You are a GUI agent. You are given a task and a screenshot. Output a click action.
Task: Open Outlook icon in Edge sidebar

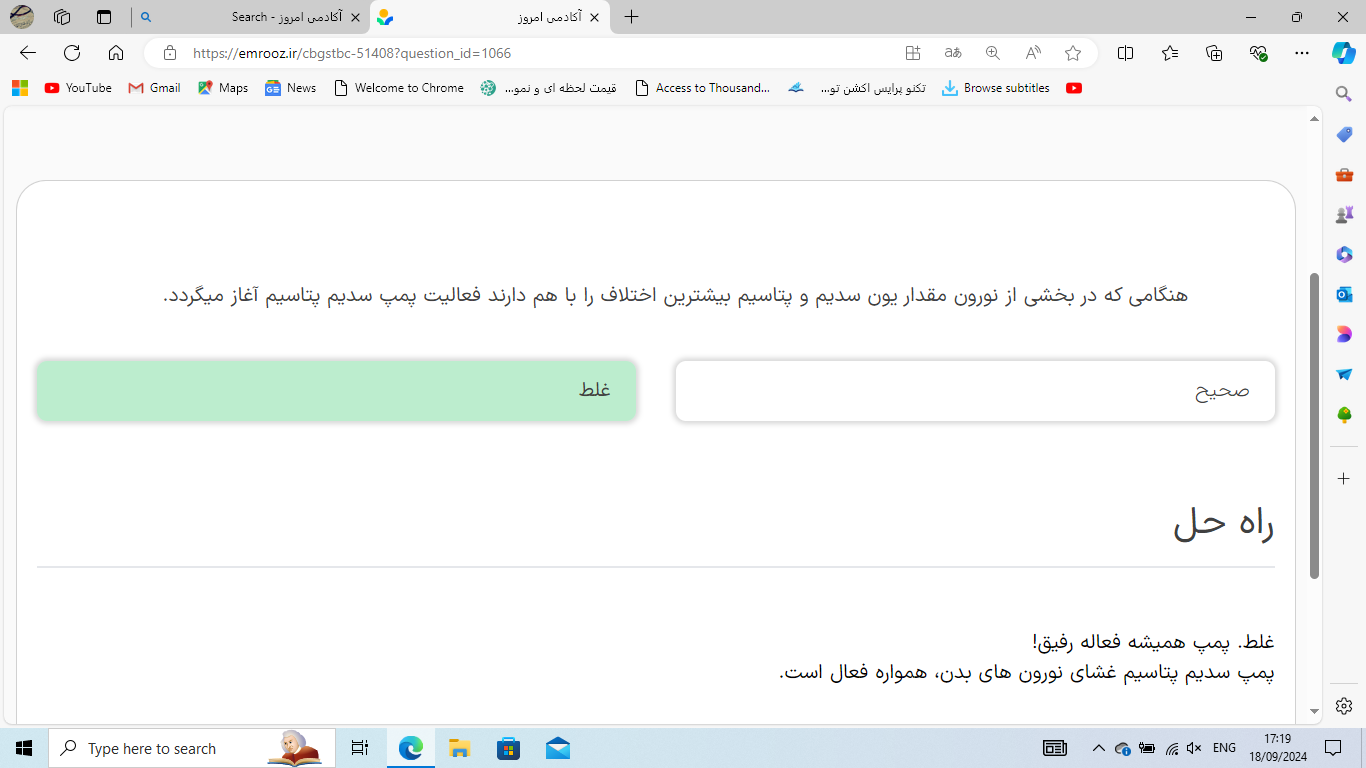(1344, 294)
